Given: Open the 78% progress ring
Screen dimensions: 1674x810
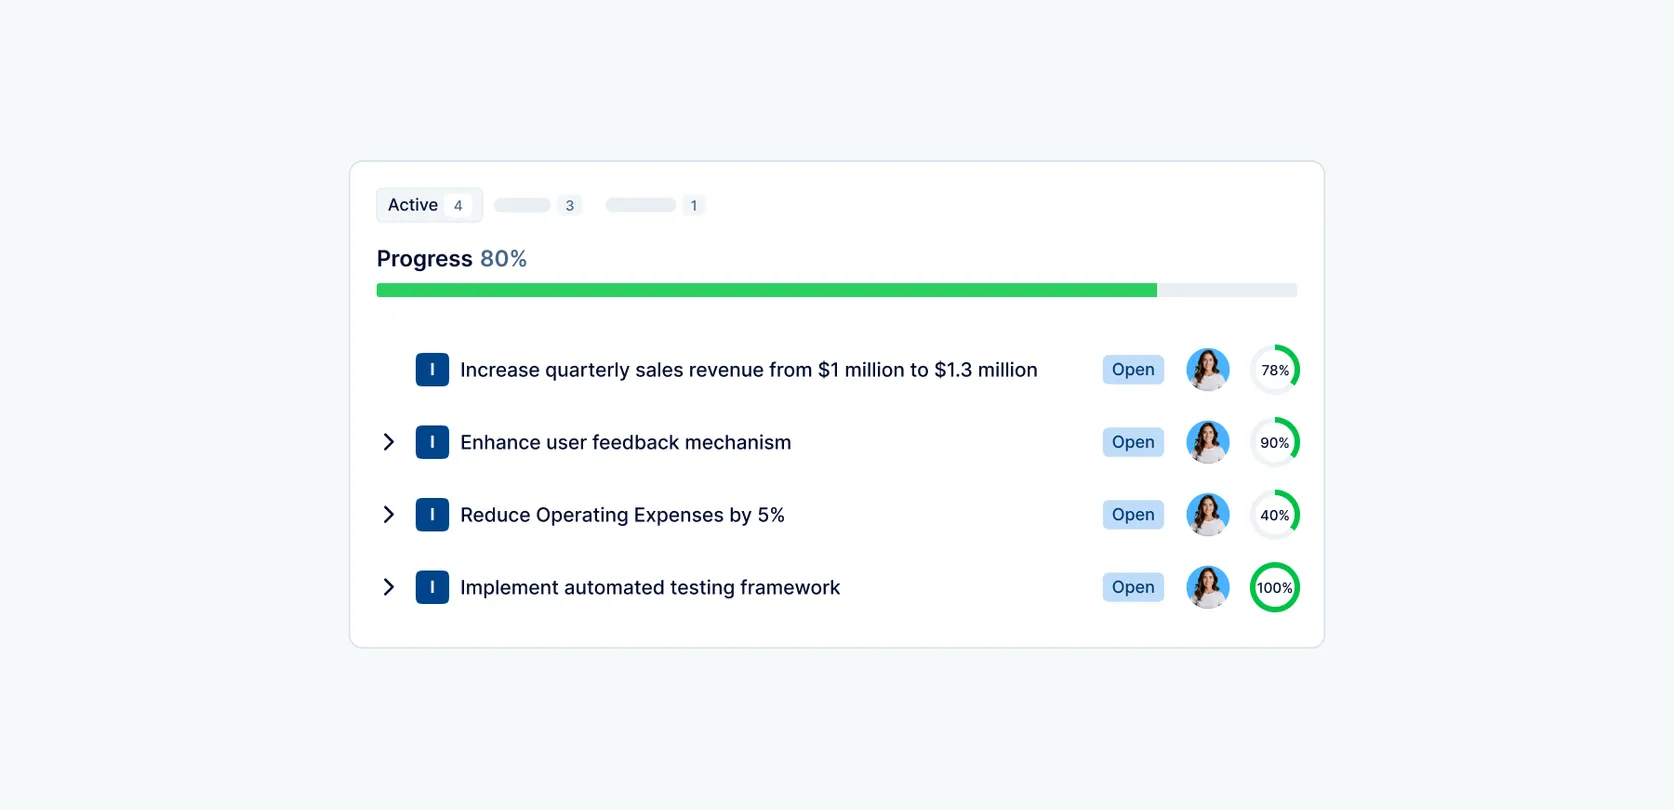Looking at the screenshot, I should tap(1275, 370).
